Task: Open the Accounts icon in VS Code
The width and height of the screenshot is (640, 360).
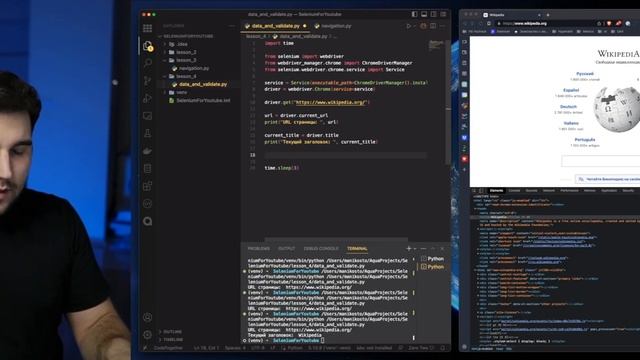Action: pyautogui.click(x=148, y=317)
